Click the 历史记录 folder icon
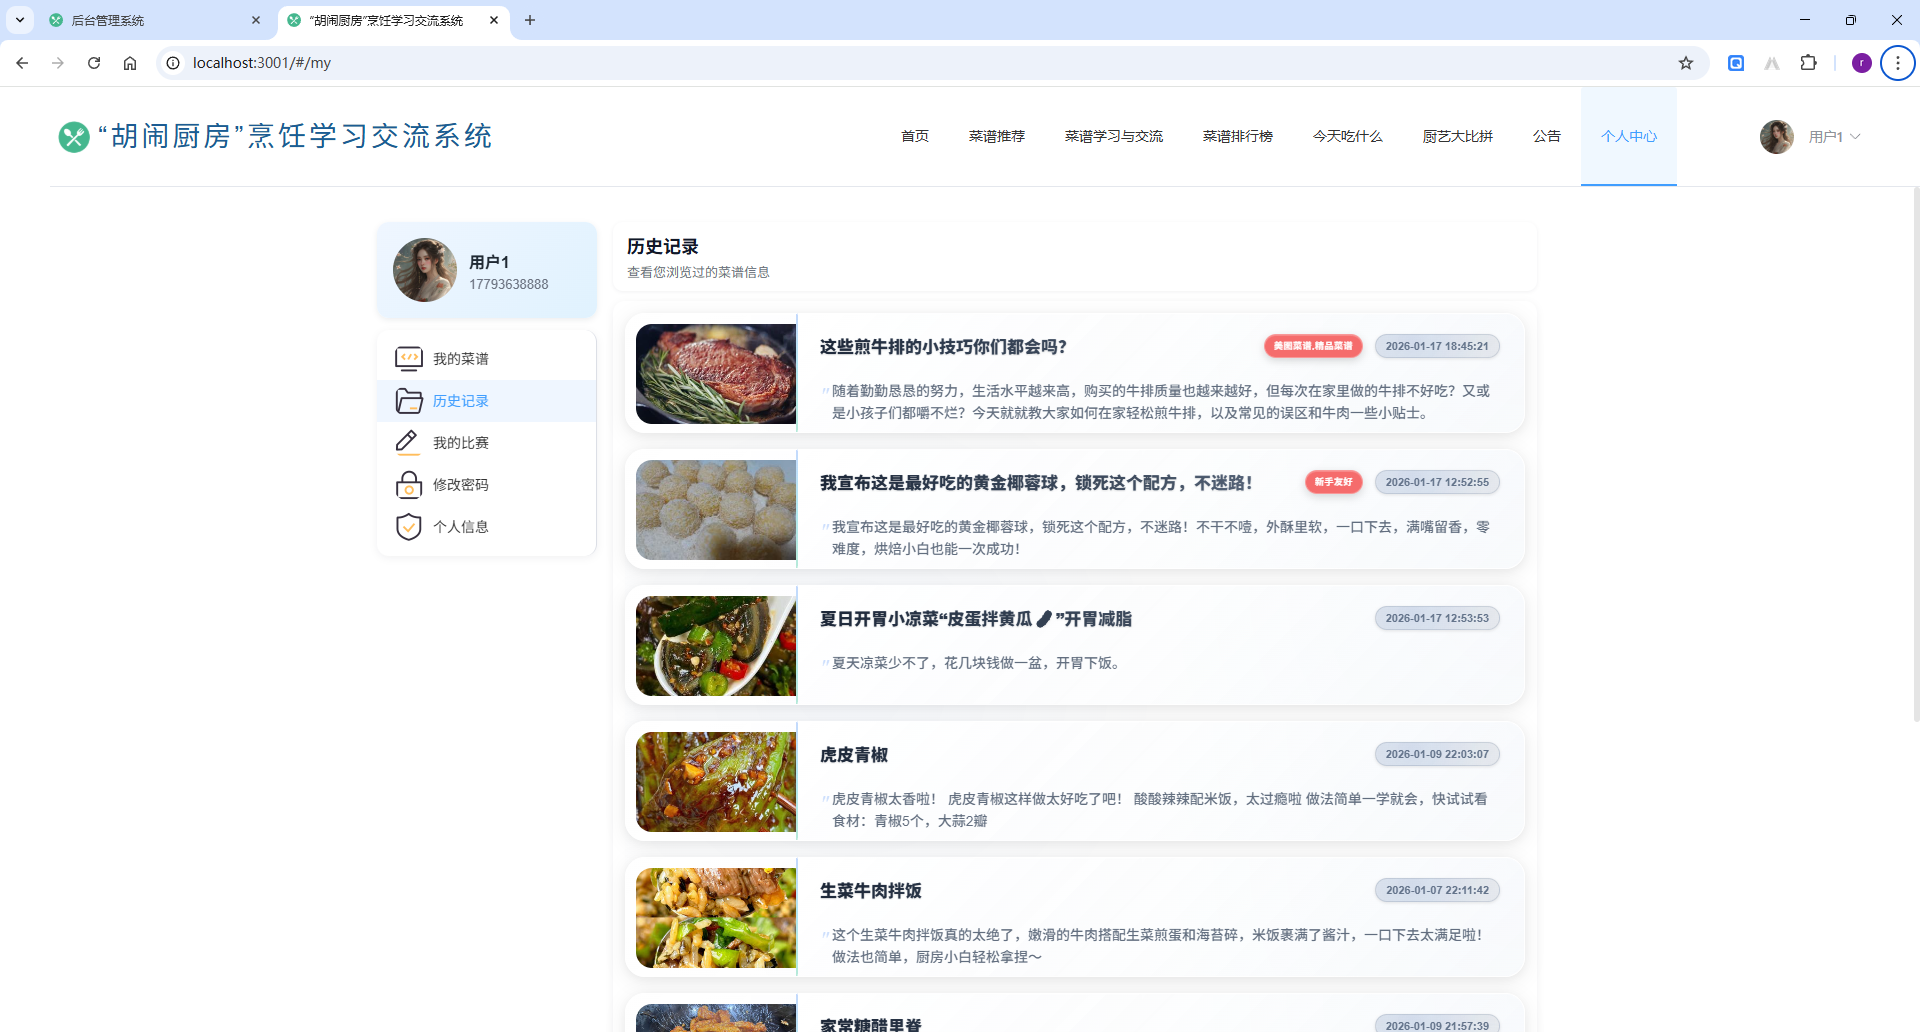 [x=408, y=401]
